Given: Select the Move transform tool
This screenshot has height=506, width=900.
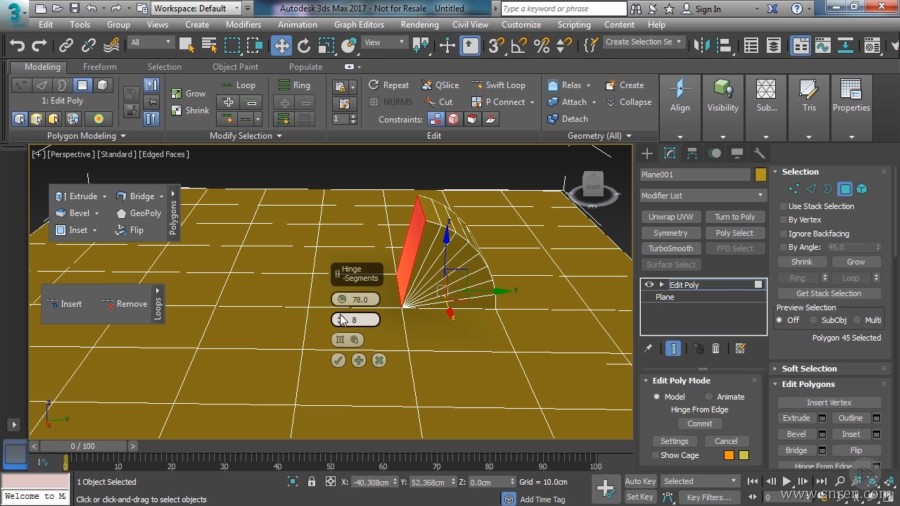Looking at the screenshot, I should (x=282, y=45).
